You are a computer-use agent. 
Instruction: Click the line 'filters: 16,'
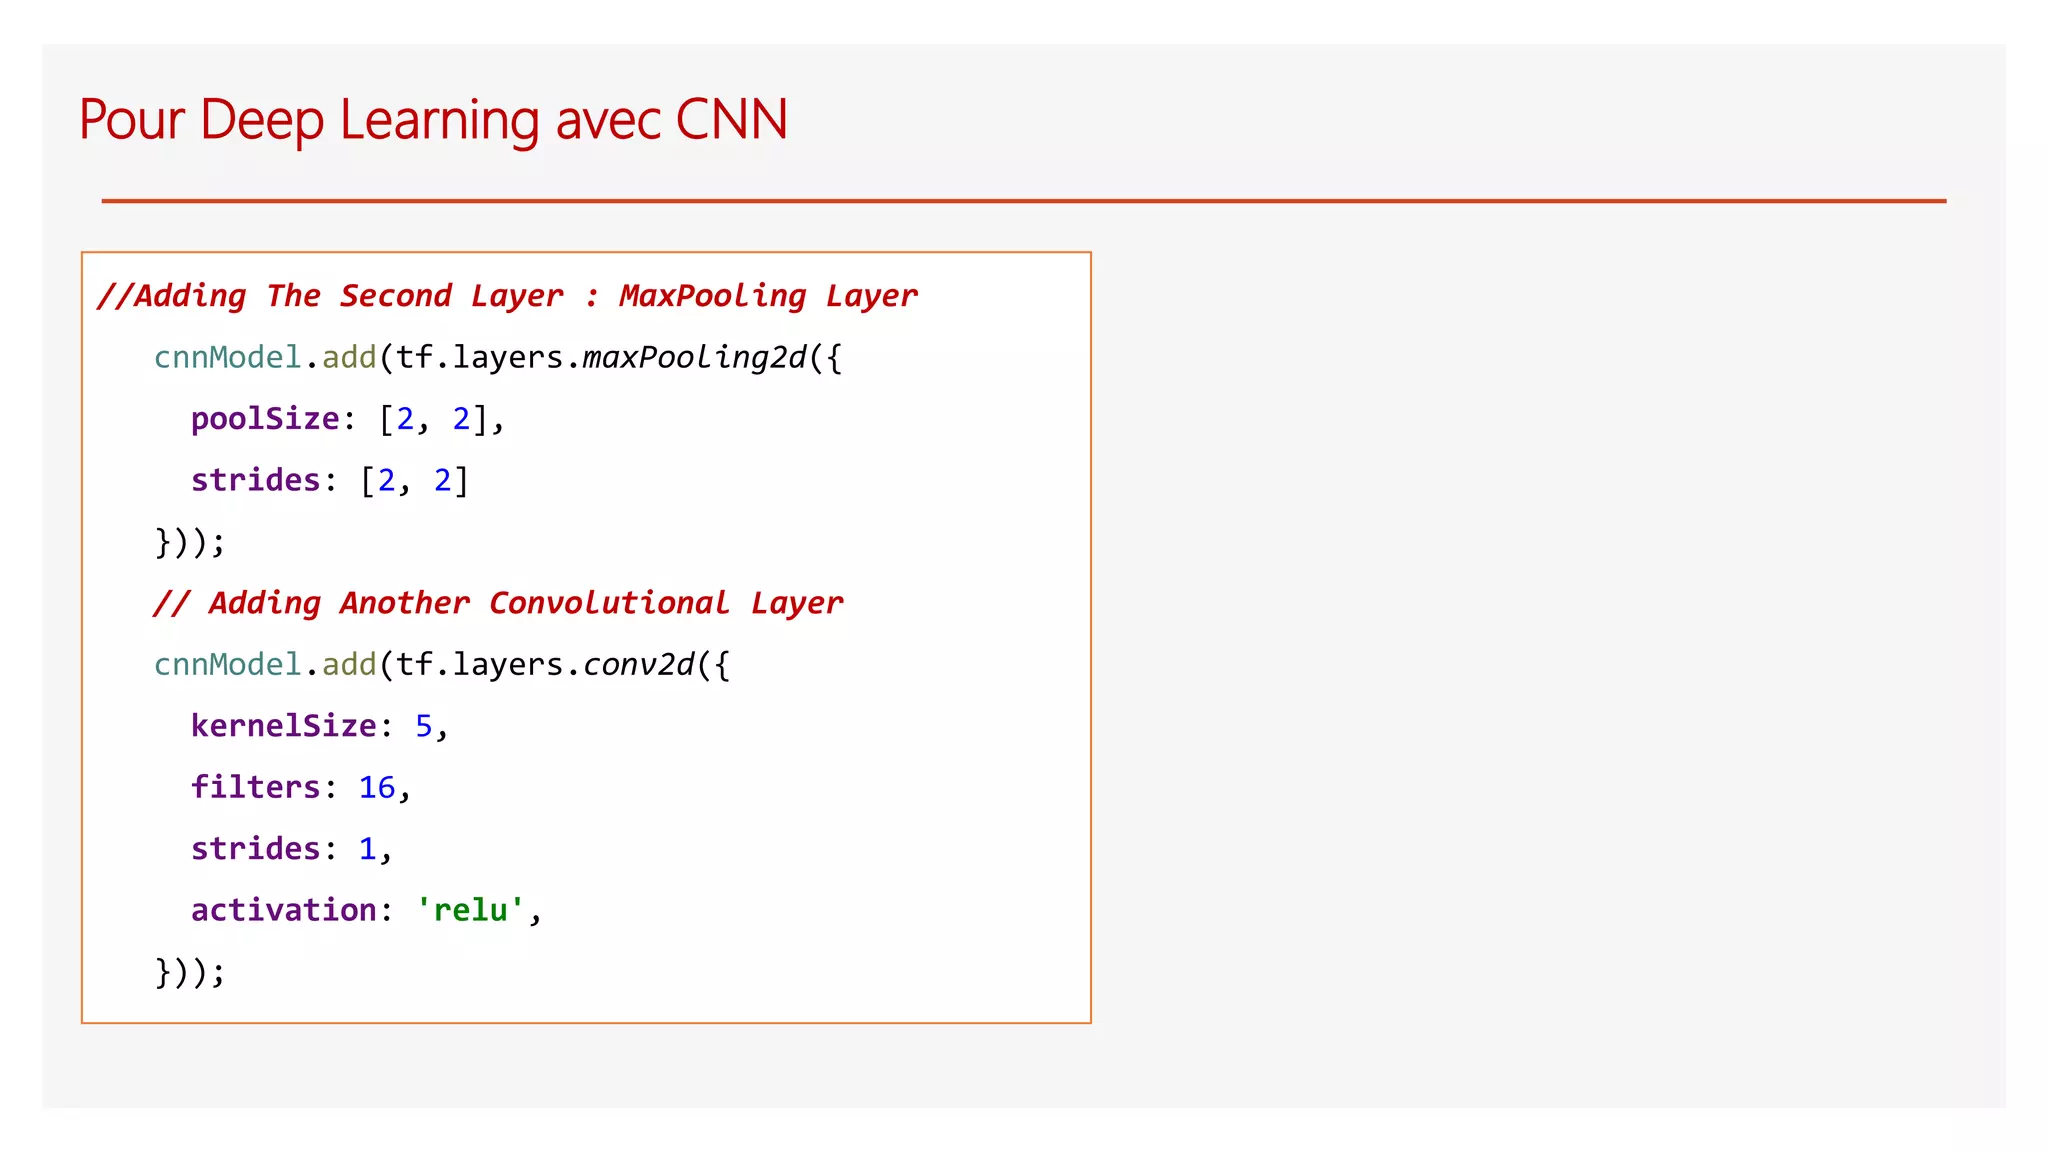(x=301, y=787)
